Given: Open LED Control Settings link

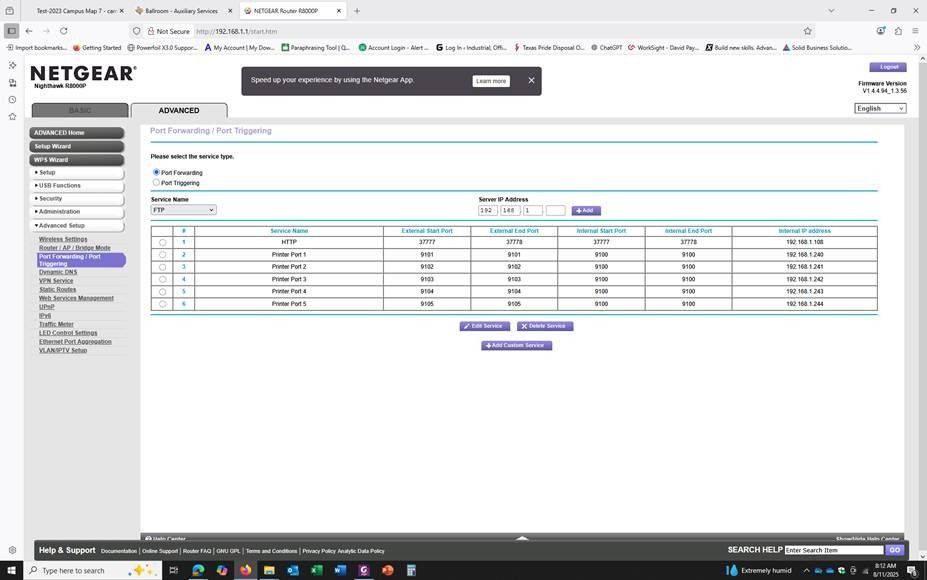Looking at the screenshot, I should coord(68,333).
